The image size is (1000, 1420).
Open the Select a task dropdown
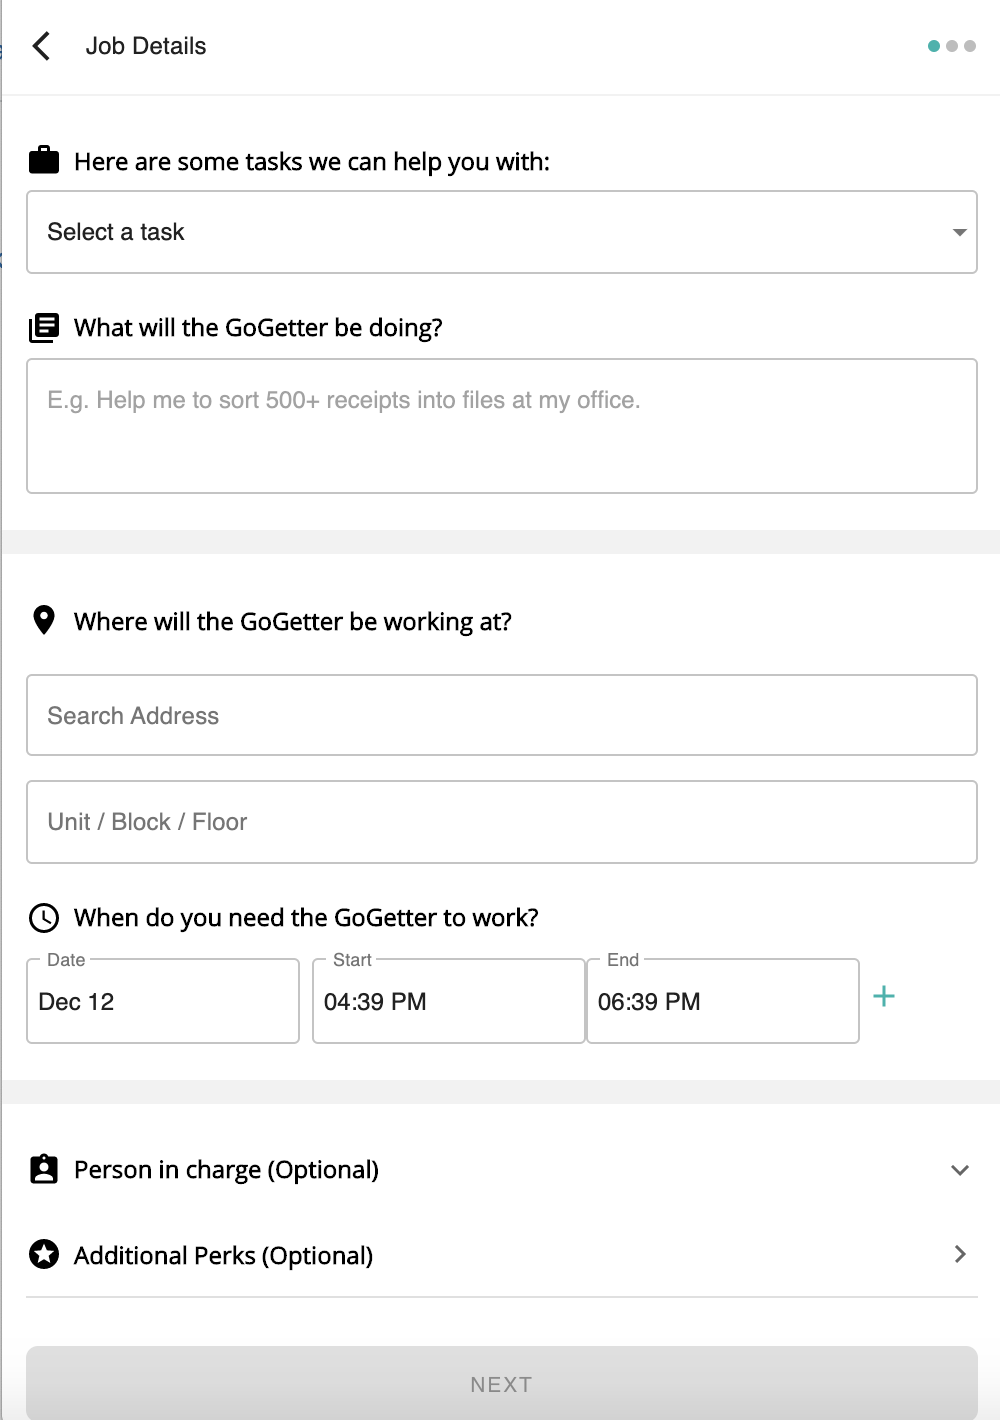[501, 232]
